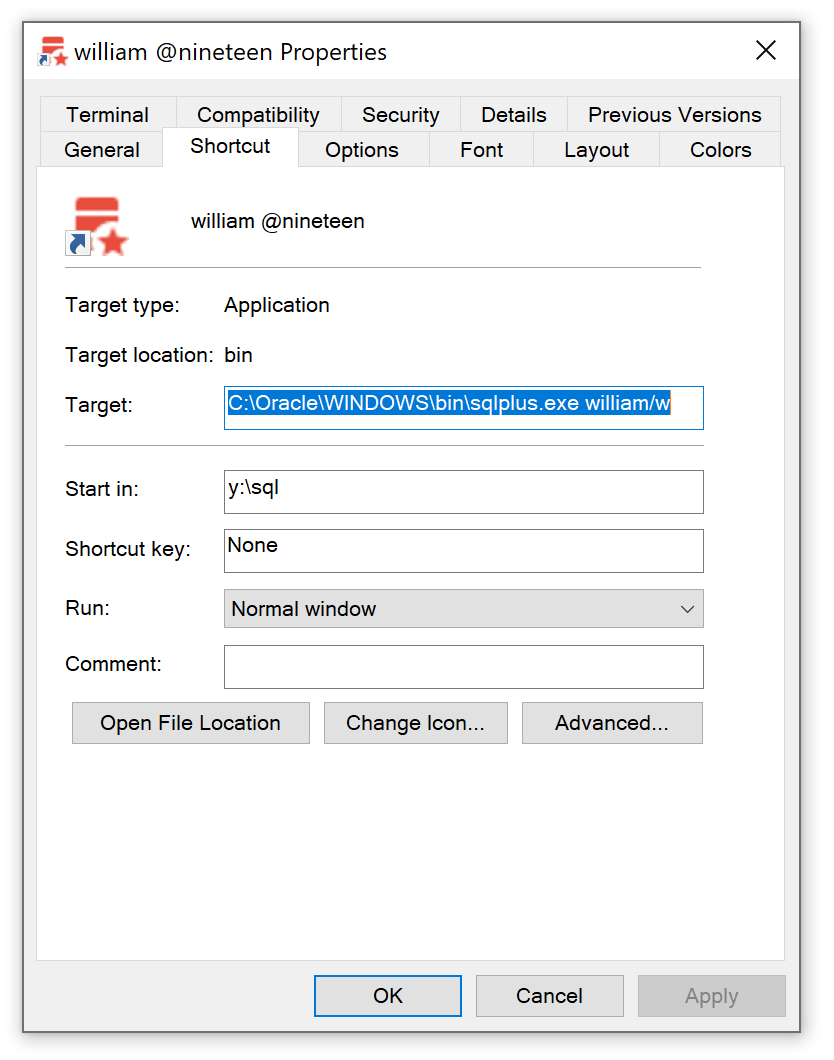Expand the Run window mode dropdown
The image size is (834, 1060).
464,608
